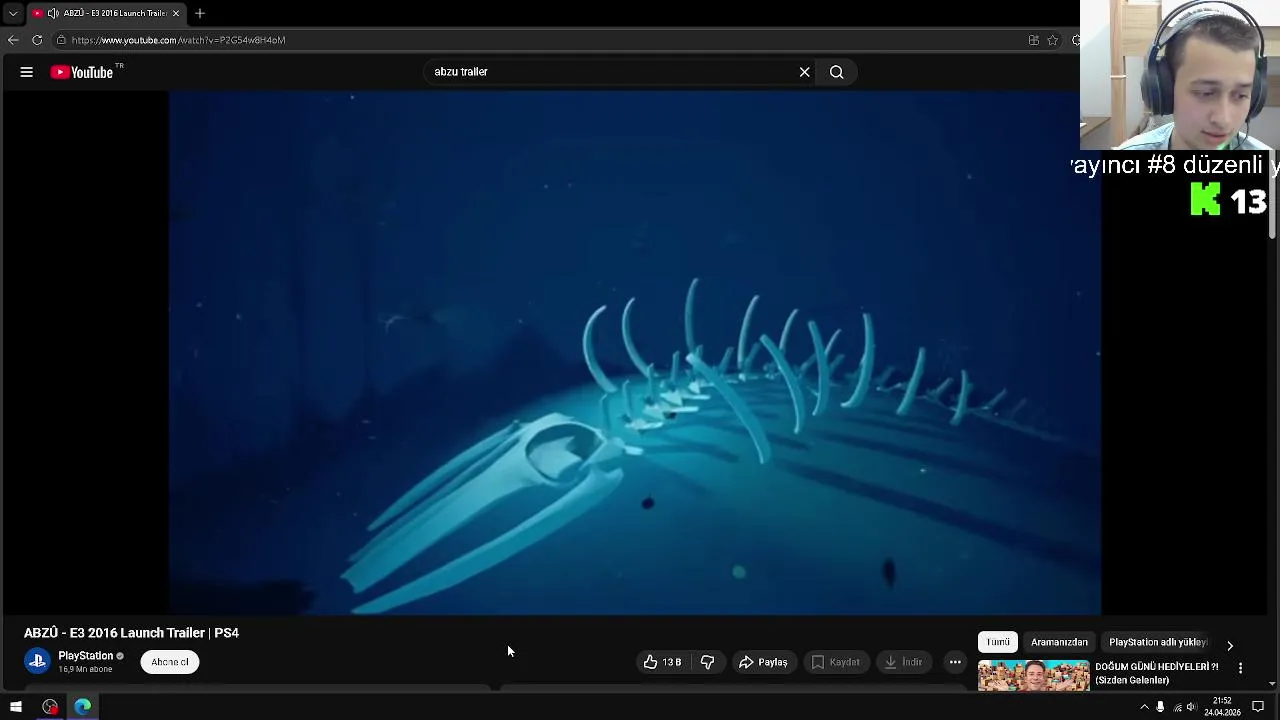Open the clock showing 21:52
This screenshot has width=1280, height=720.
click(1222, 707)
